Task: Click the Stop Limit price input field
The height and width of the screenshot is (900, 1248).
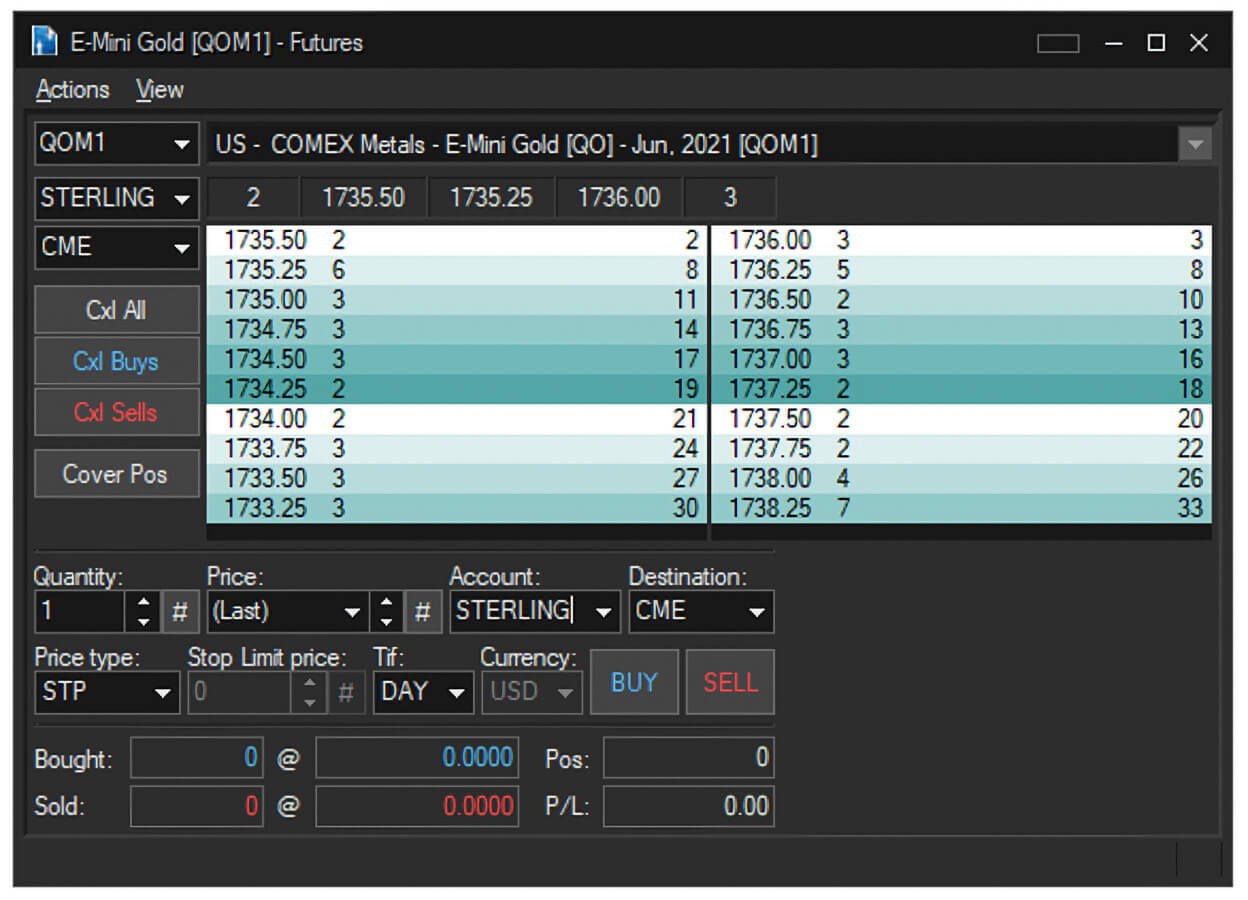Action: click(x=241, y=692)
